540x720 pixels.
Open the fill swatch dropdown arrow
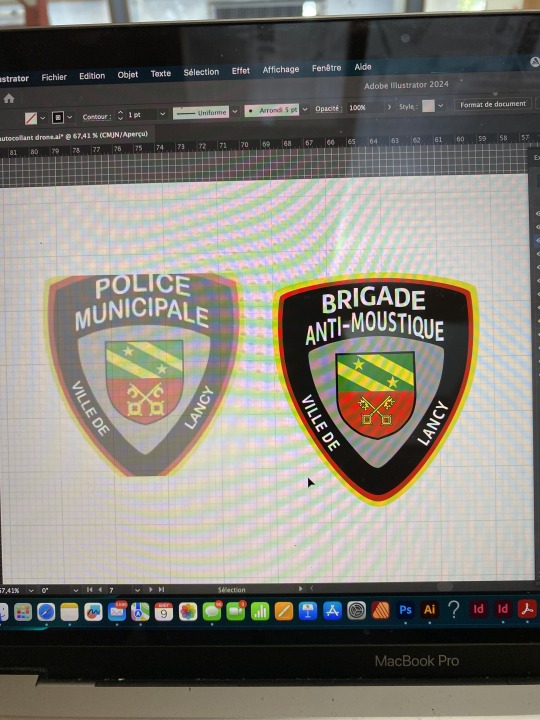coord(43,118)
